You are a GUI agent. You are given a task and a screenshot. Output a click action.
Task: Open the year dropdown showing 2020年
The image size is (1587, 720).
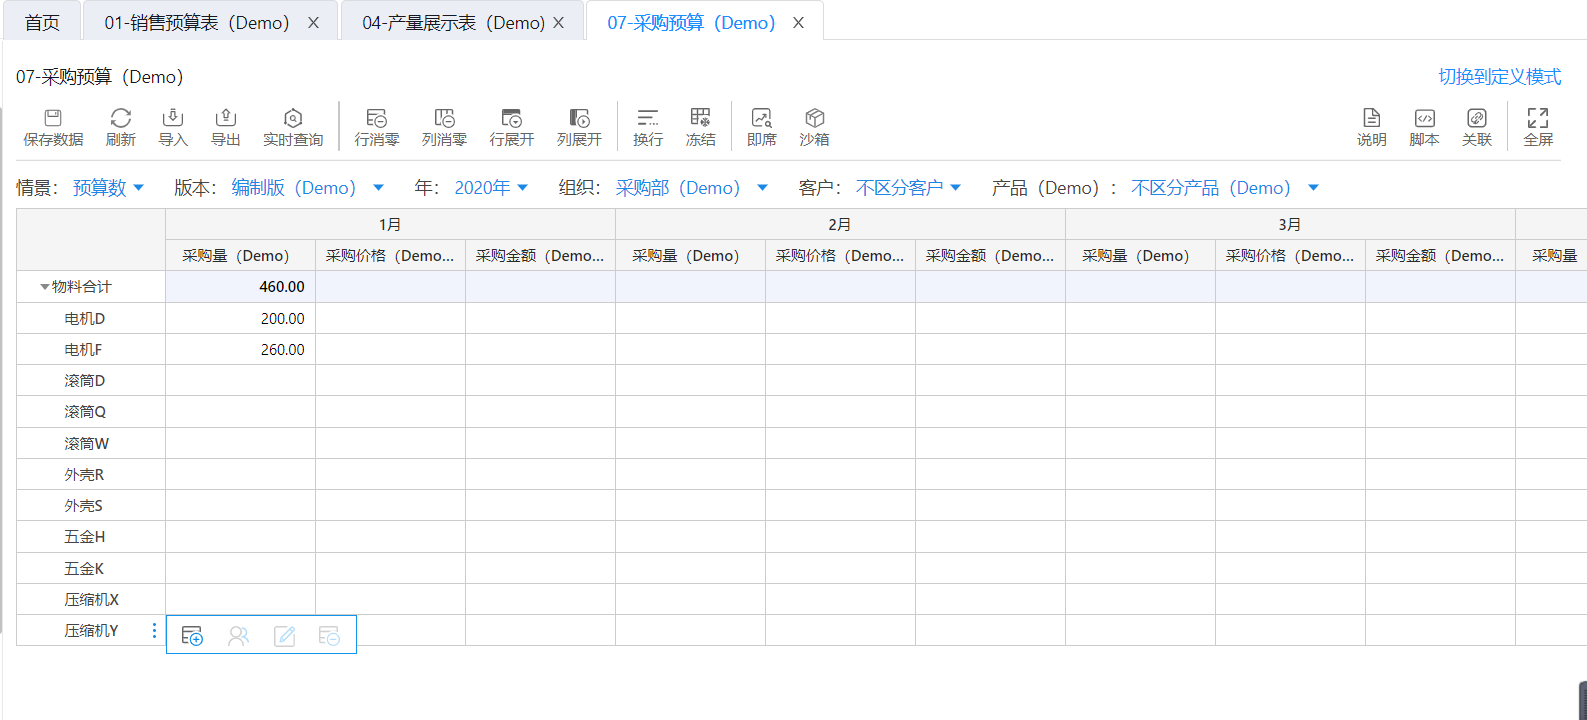pos(491,188)
